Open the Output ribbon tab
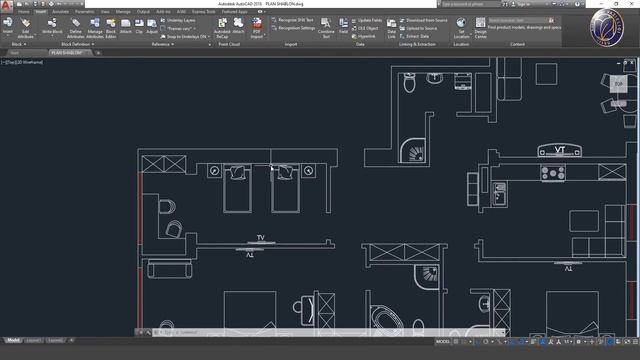640x360 pixels. point(143,12)
